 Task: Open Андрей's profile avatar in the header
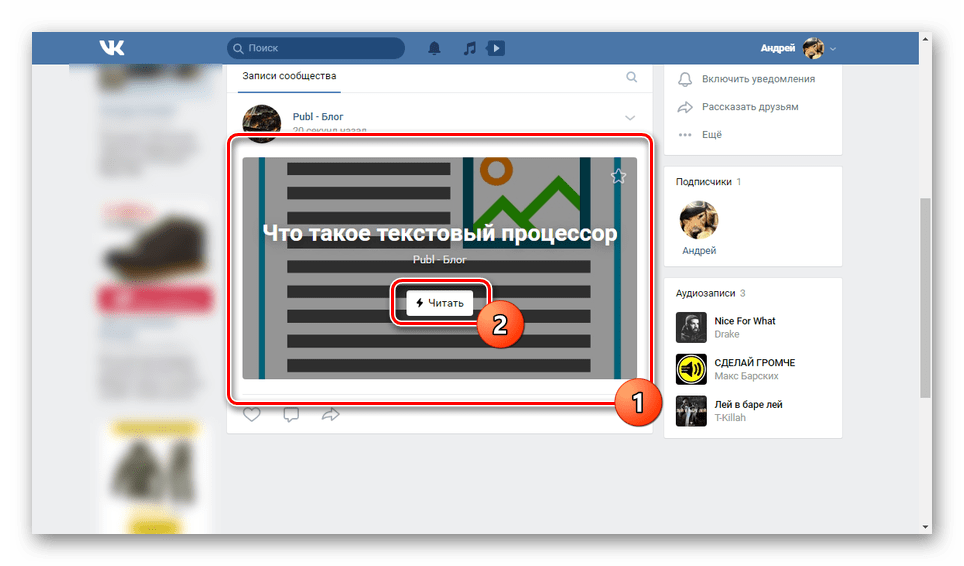click(x=813, y=48)
